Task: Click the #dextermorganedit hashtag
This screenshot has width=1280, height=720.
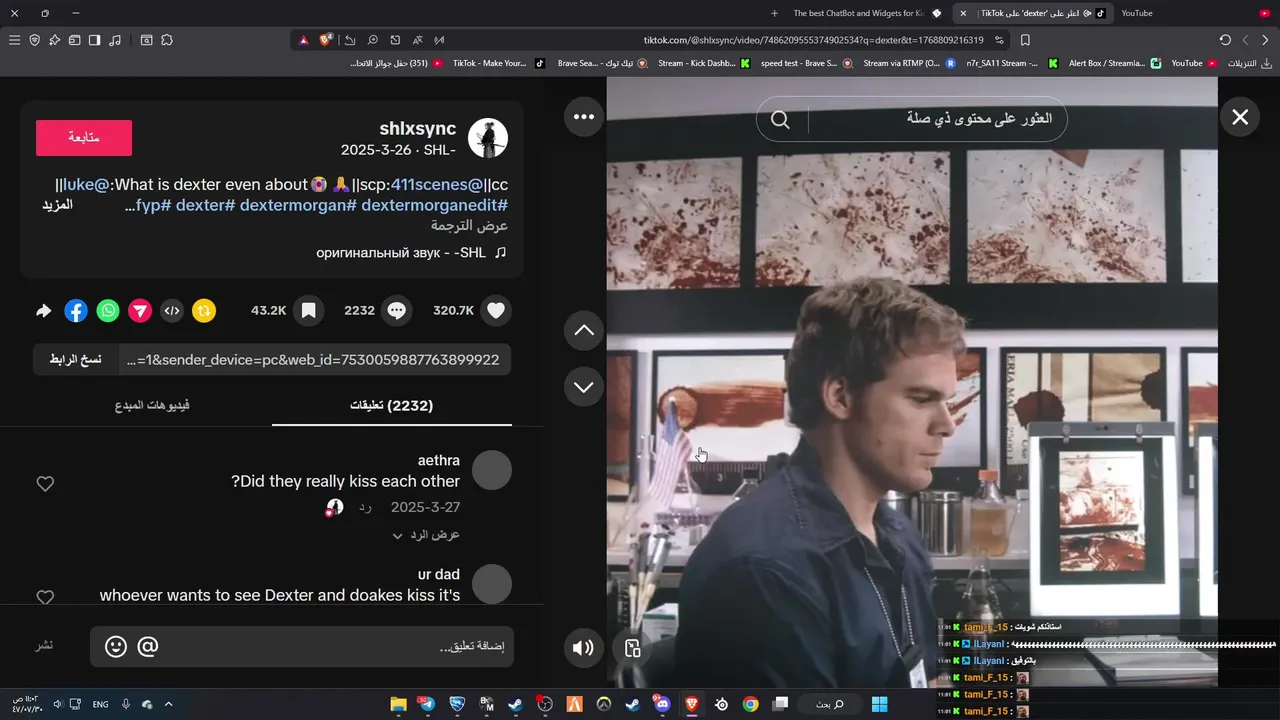Action: (x=434, y=205)
